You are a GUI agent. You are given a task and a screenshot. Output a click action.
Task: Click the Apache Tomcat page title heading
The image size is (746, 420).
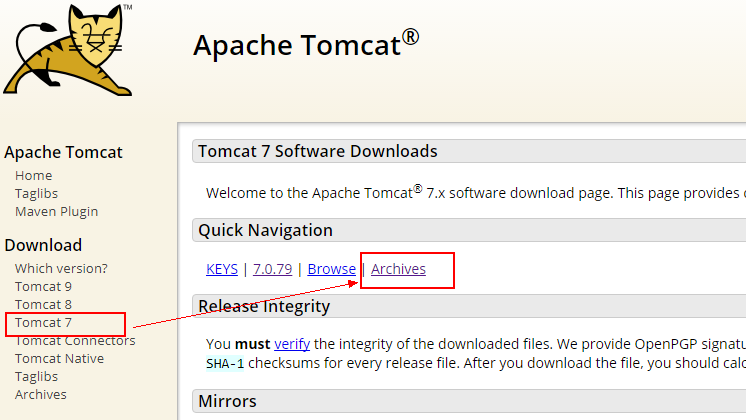[306, 45]
